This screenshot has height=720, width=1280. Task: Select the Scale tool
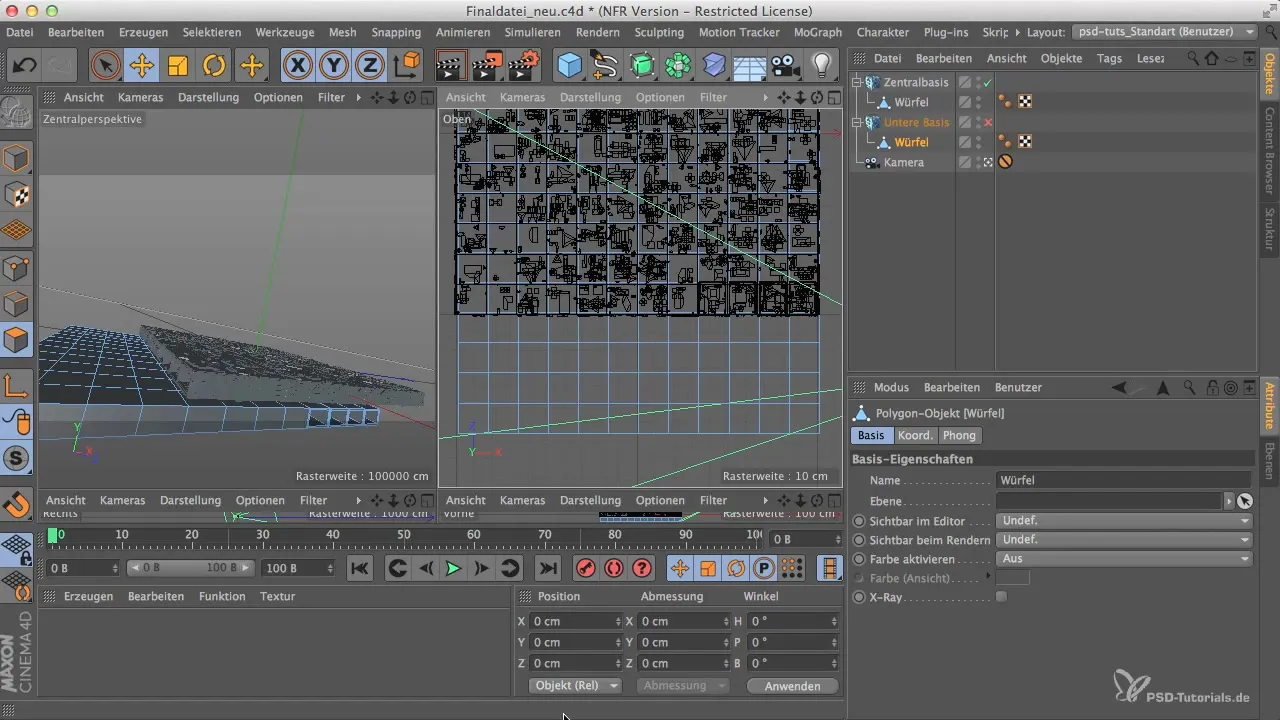click(x=177, y=66)
